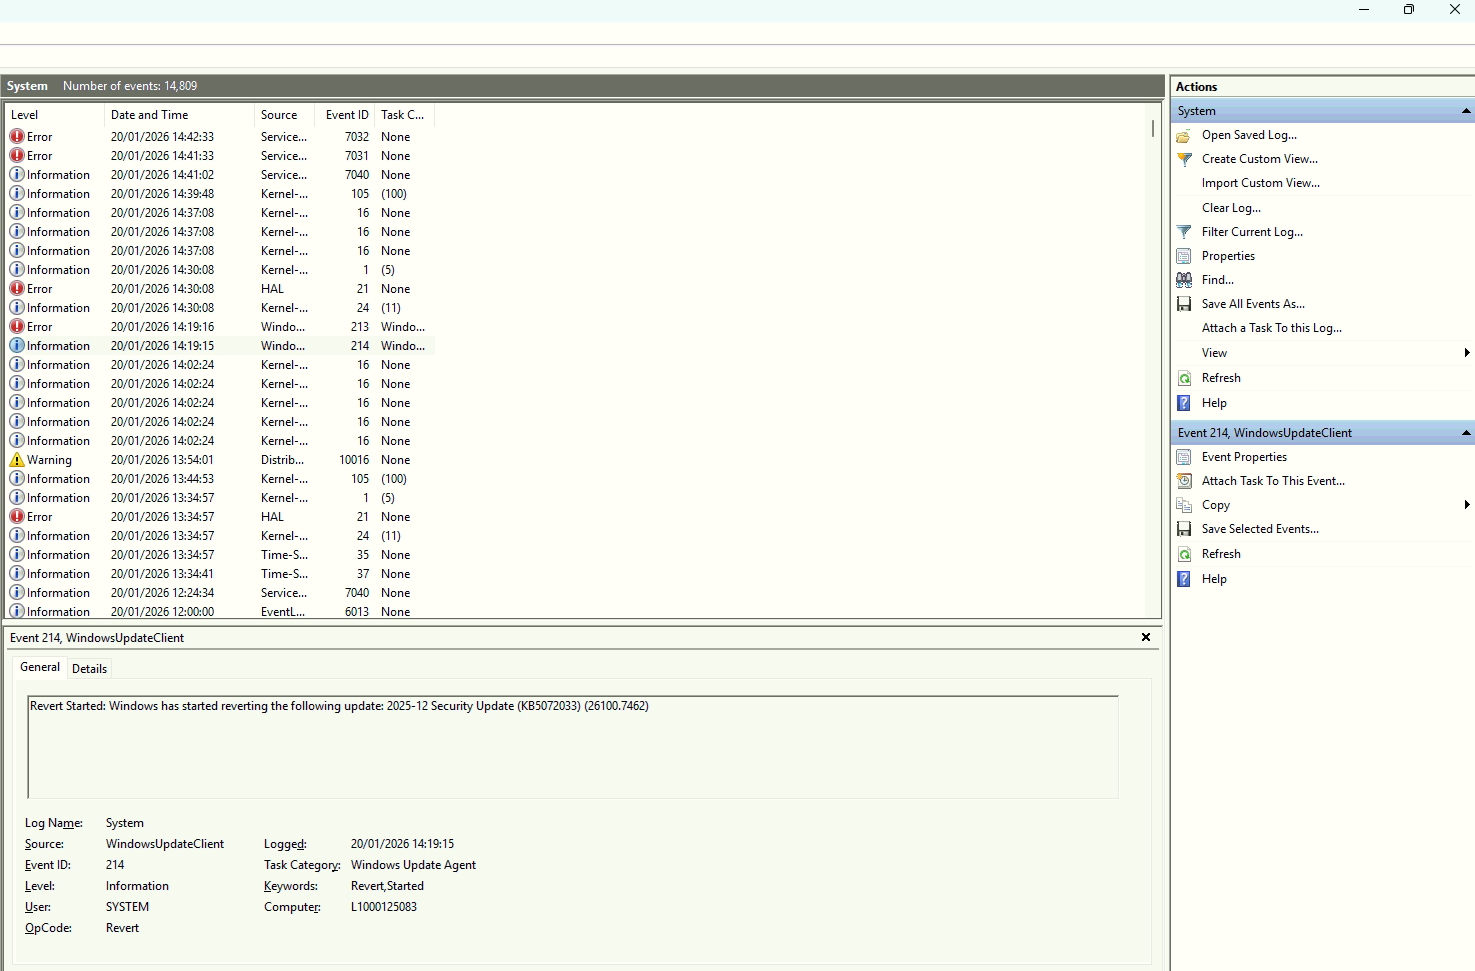Collapse the Event 214 WindowsUpdateClient section
Viewport: 1475px width, 971px height.
coord(1464,432)
